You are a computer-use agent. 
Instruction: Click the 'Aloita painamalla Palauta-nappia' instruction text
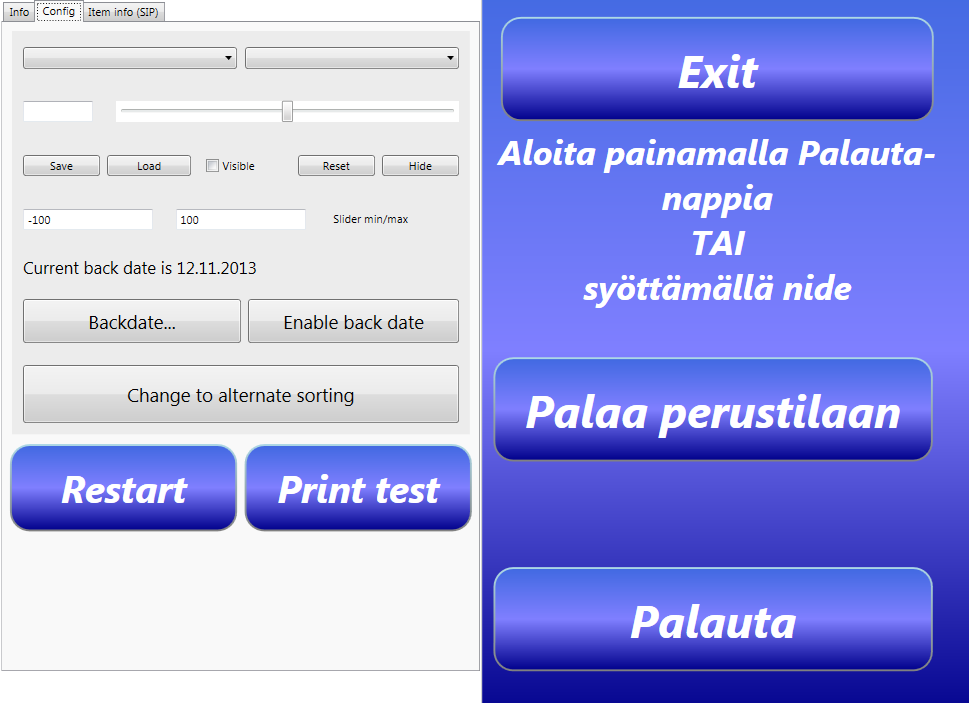point(717,176)
